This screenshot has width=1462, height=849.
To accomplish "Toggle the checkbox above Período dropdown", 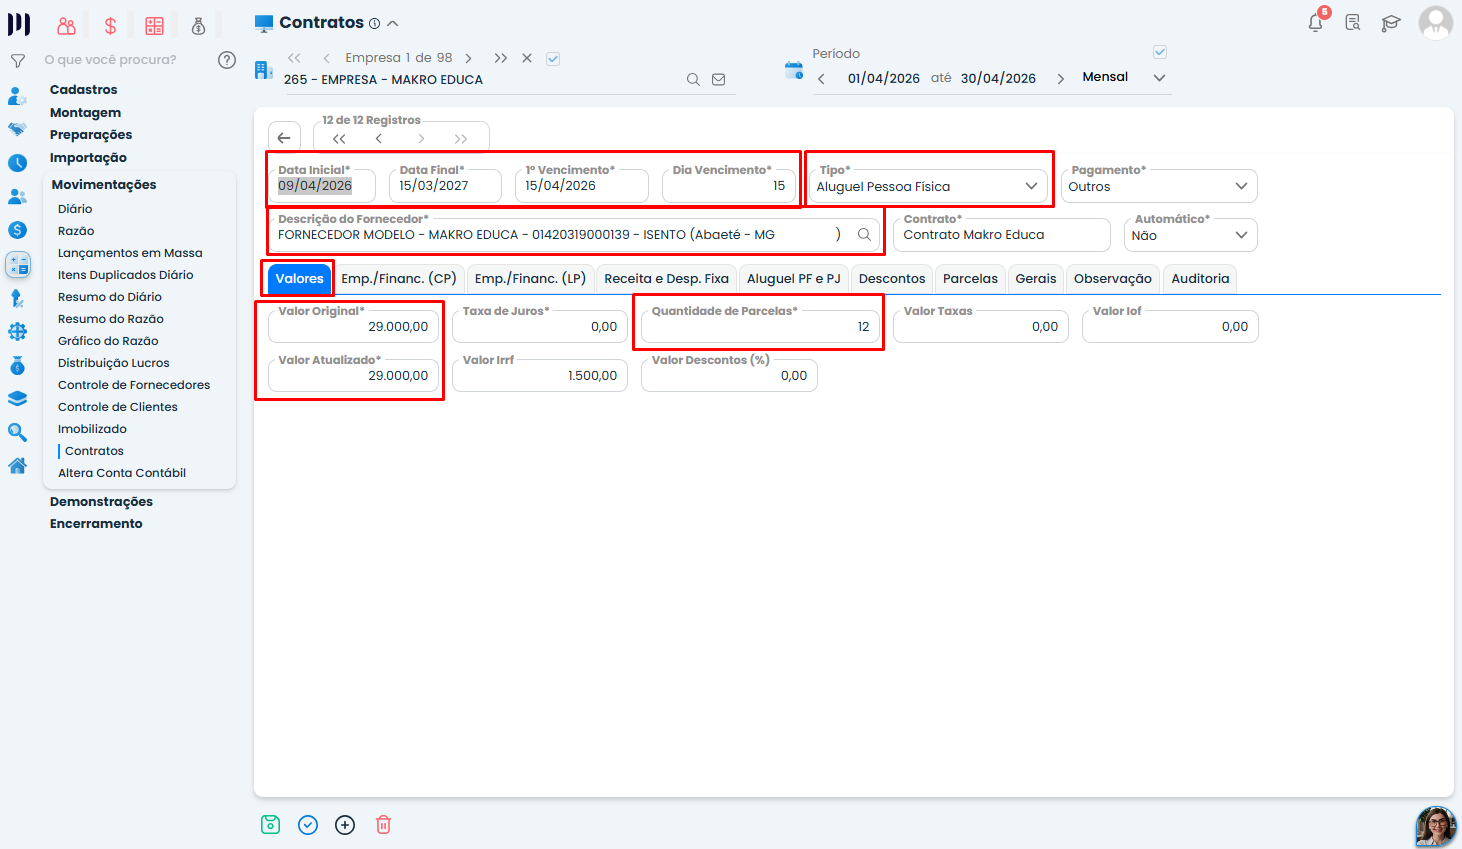I will pos(1160,52).
